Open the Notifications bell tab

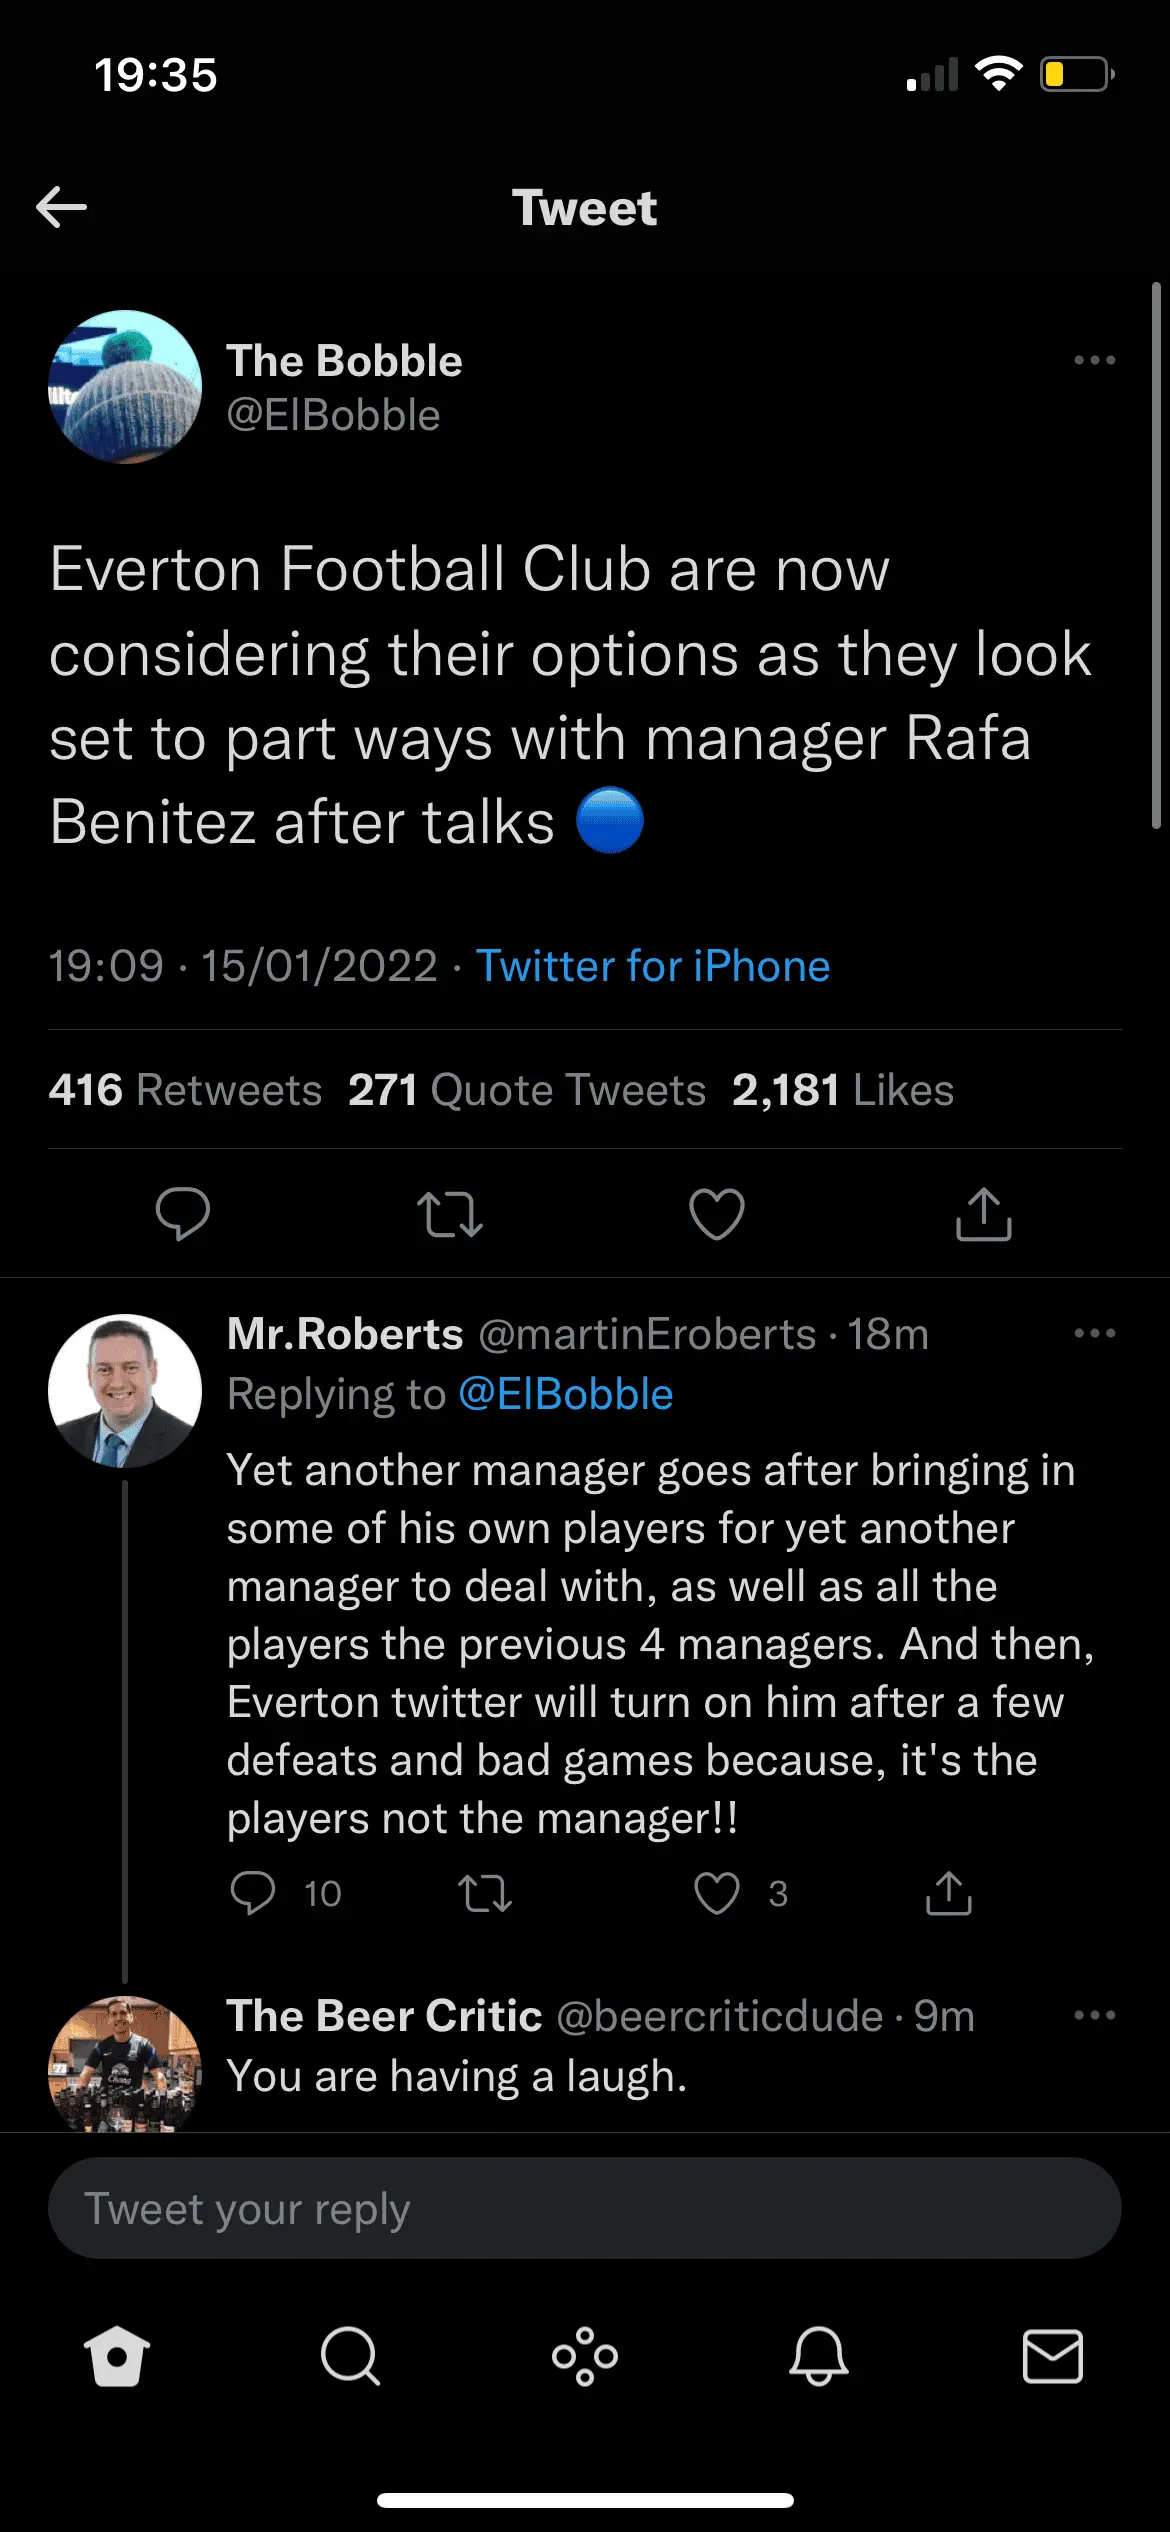click(819, 2356)
